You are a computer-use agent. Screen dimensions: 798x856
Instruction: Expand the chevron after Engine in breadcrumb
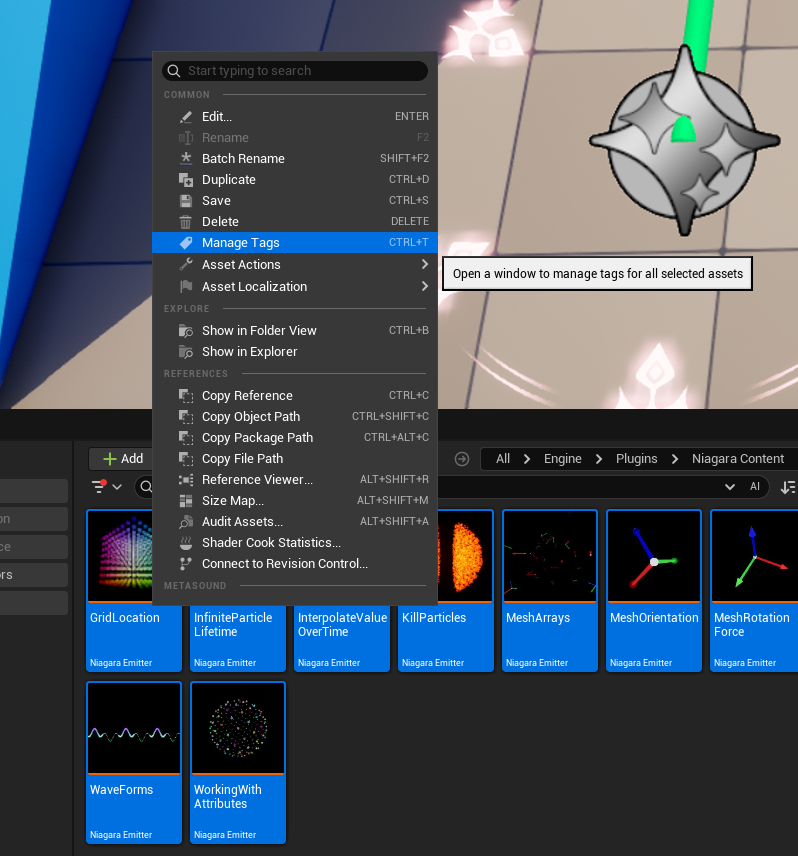coord(599,459)
